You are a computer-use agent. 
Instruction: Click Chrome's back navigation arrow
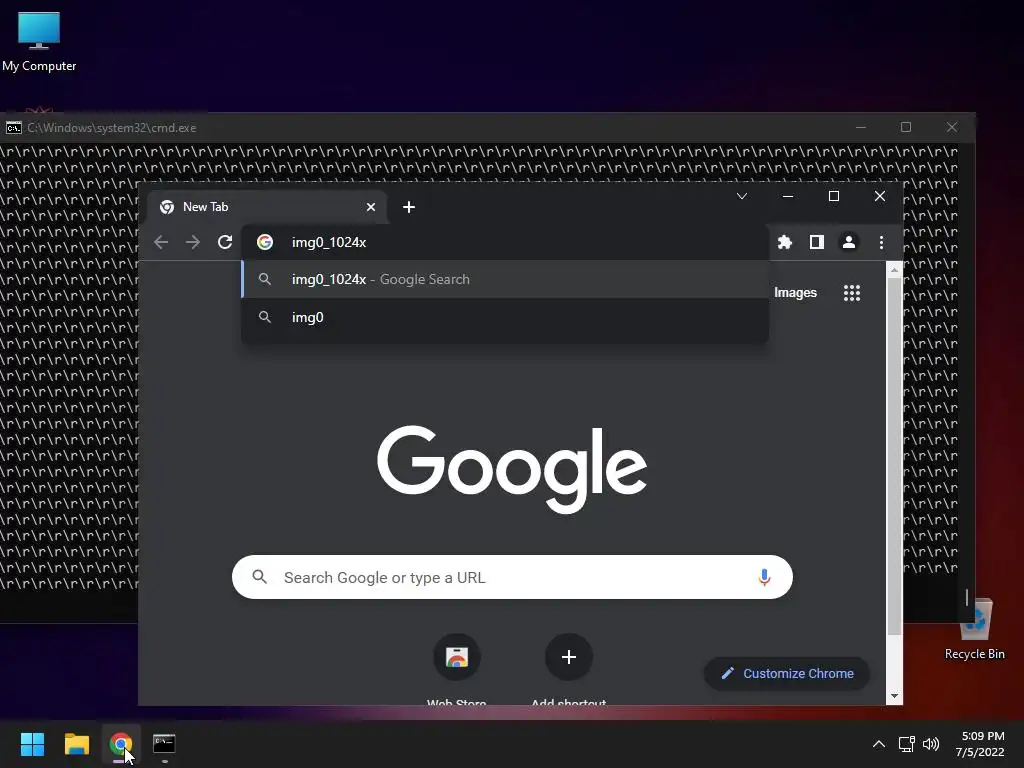161,242
